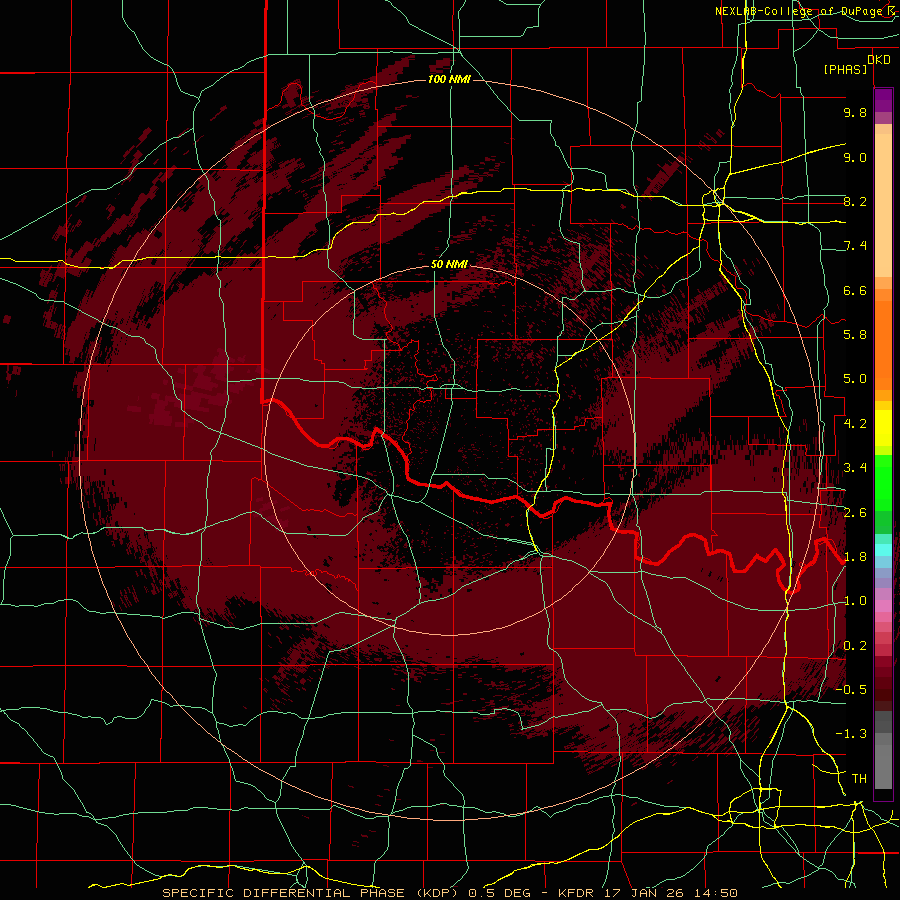The width and height of the screenshot is (900, 900).
Task: Click the [PHAS] units label
Action: (845, 69)
